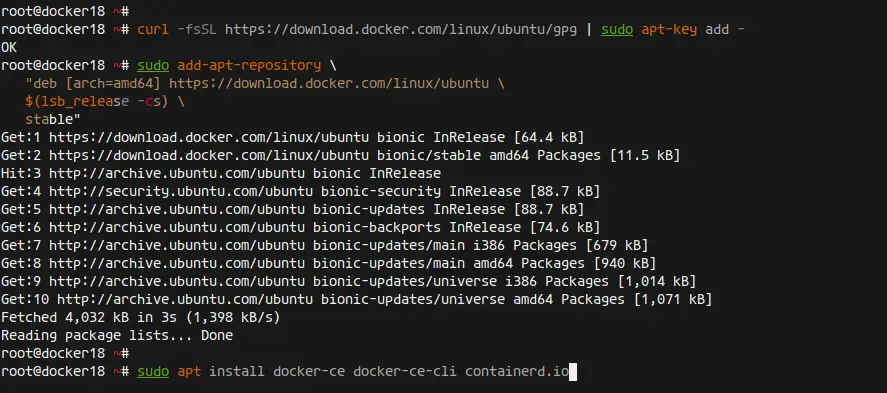This screenshot has width=887, height=393.
Task: Click the Docker GPG URL in curl command
Action: click(401, 29)
